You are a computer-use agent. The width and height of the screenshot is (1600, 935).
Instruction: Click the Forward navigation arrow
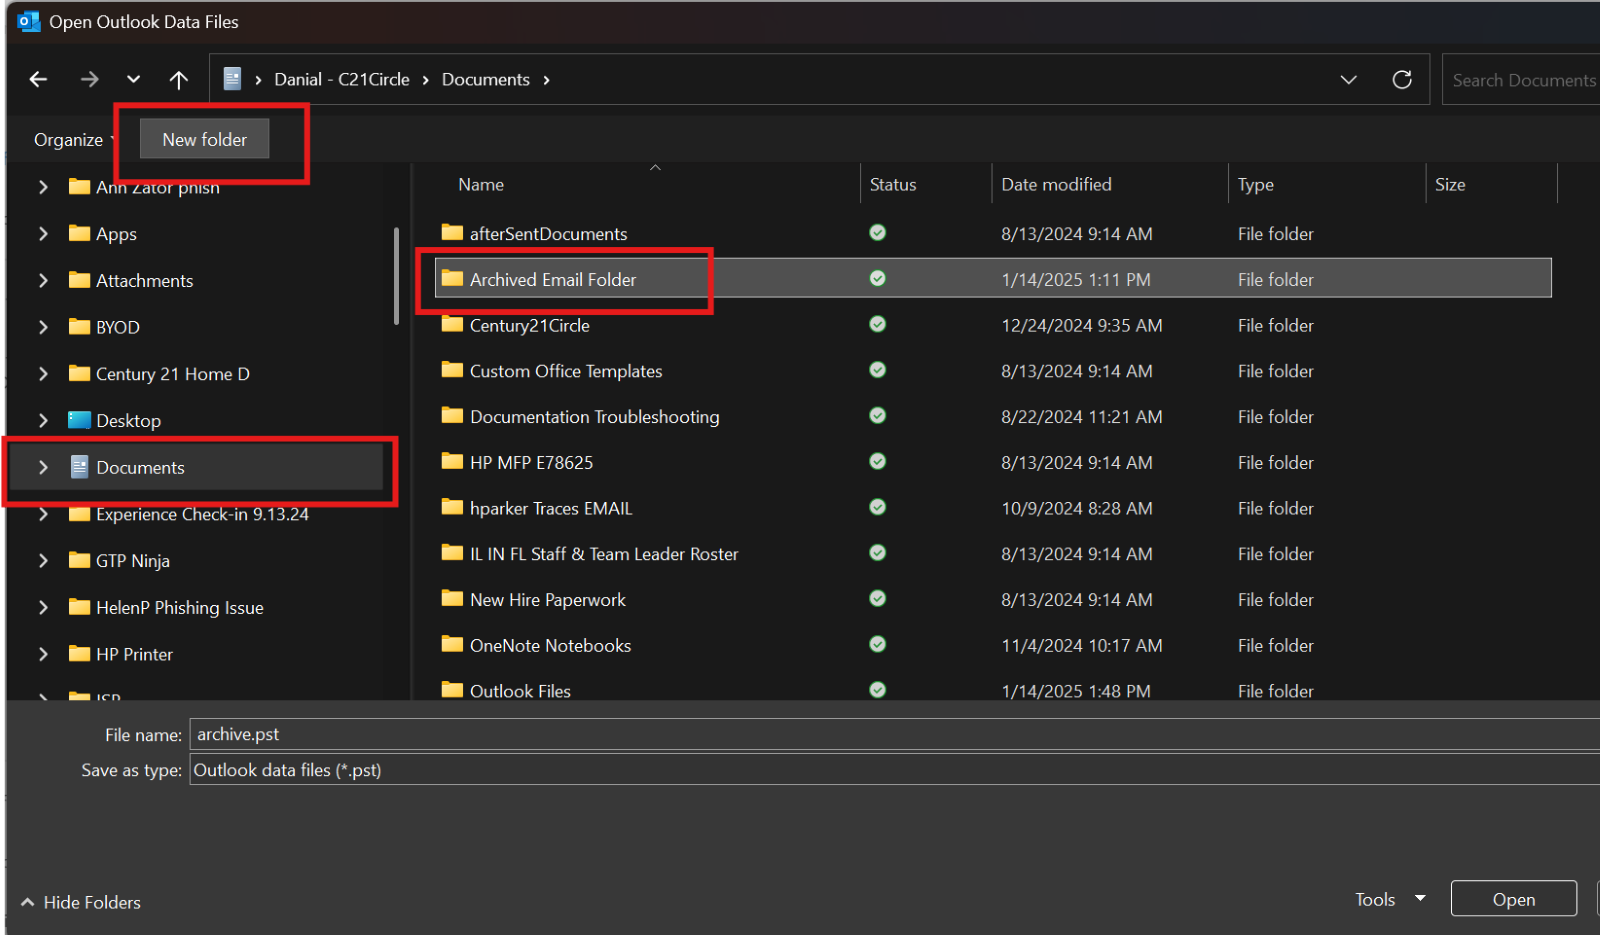coord(90,80)
